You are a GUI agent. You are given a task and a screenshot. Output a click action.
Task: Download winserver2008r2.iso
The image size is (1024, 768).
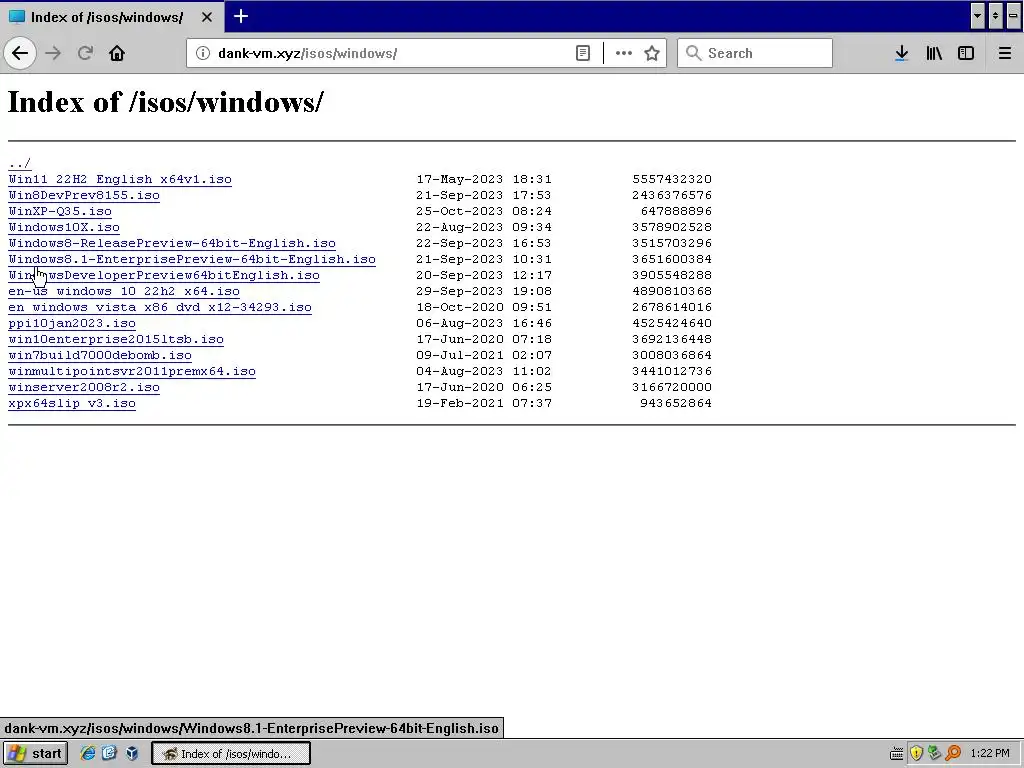tap(84, 387)
